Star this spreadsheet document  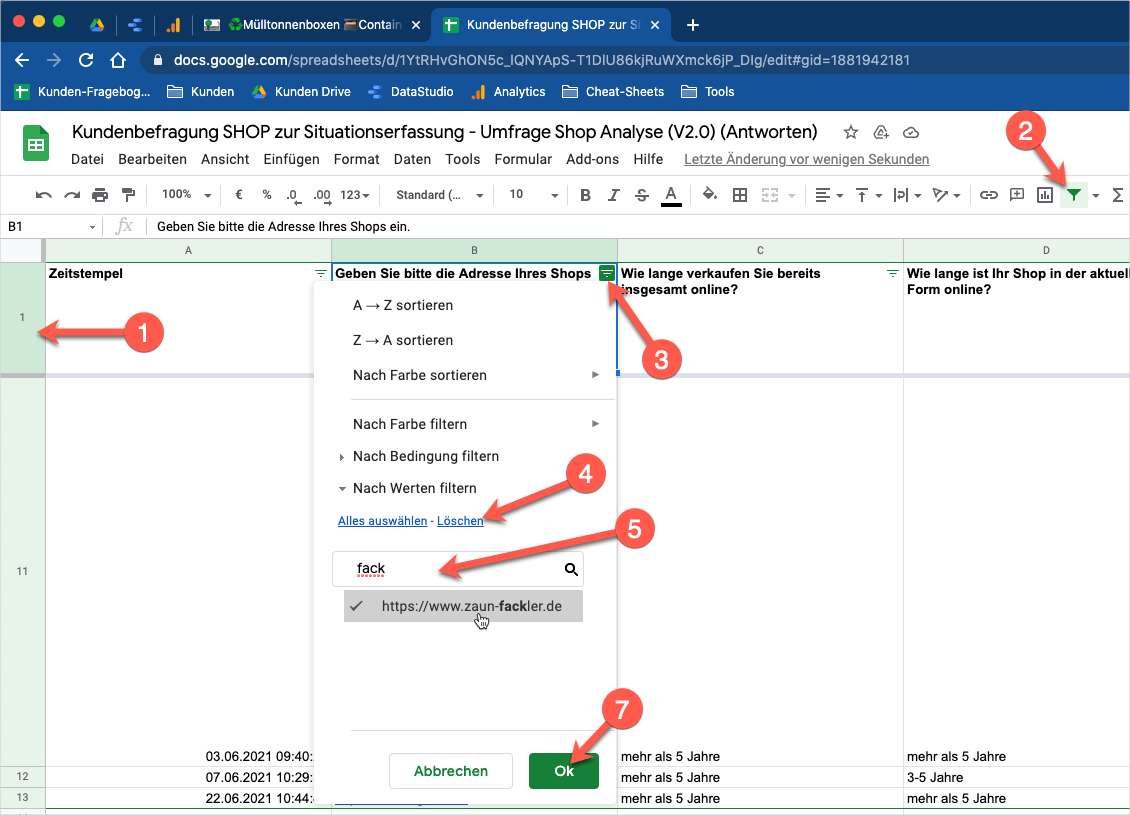(x=851, y=132)
